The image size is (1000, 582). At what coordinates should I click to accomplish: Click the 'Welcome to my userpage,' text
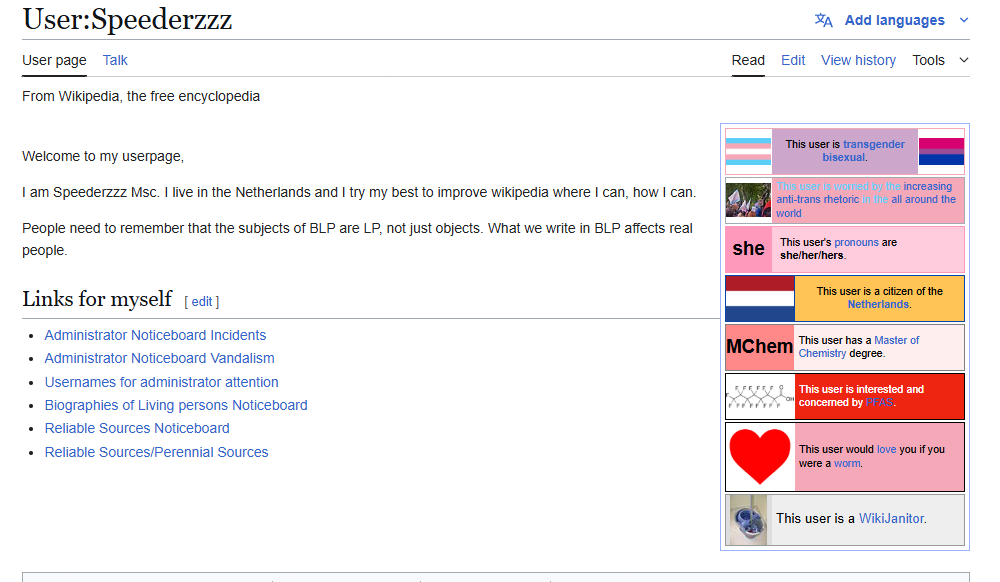pyautogui.click(x=103, y=156)
